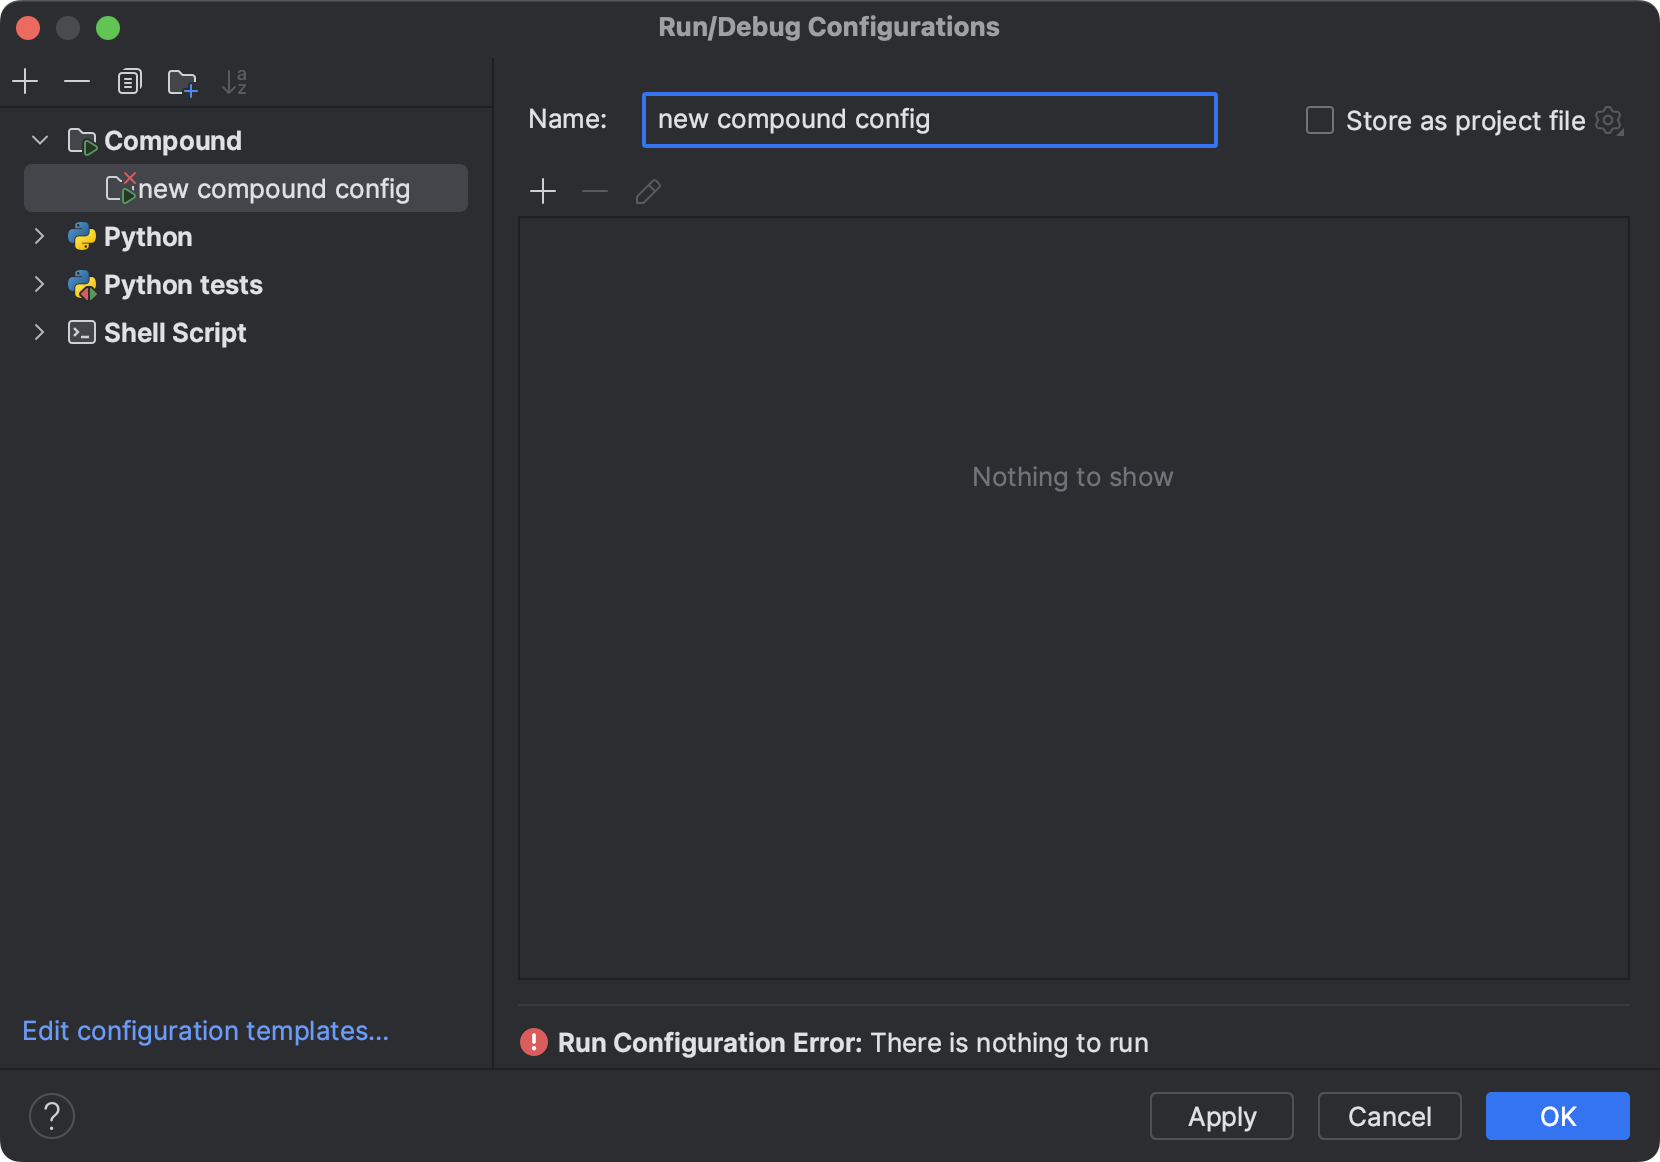The image size is (1660, 1162).
Task: Expand the Python configurations group
Action: pyautogui.click(x=39, y=236)
